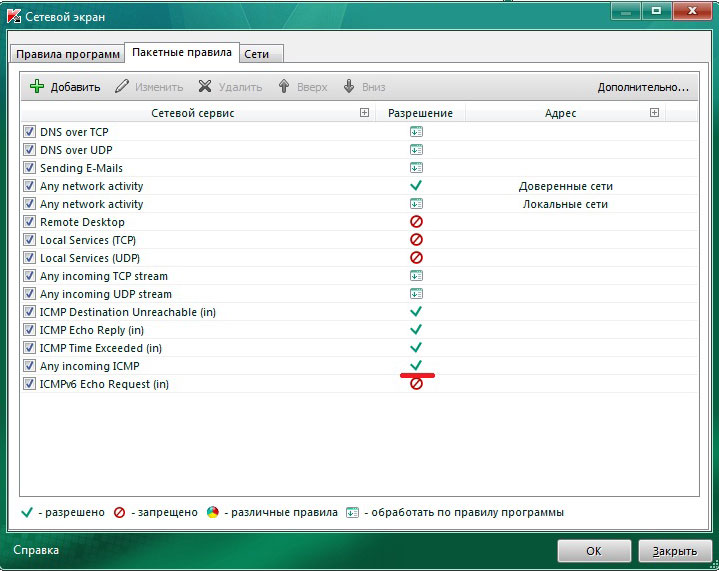Click the Вверх up arrow icon
The width and height of the screenshot is (719, 571).
(284, 87)
